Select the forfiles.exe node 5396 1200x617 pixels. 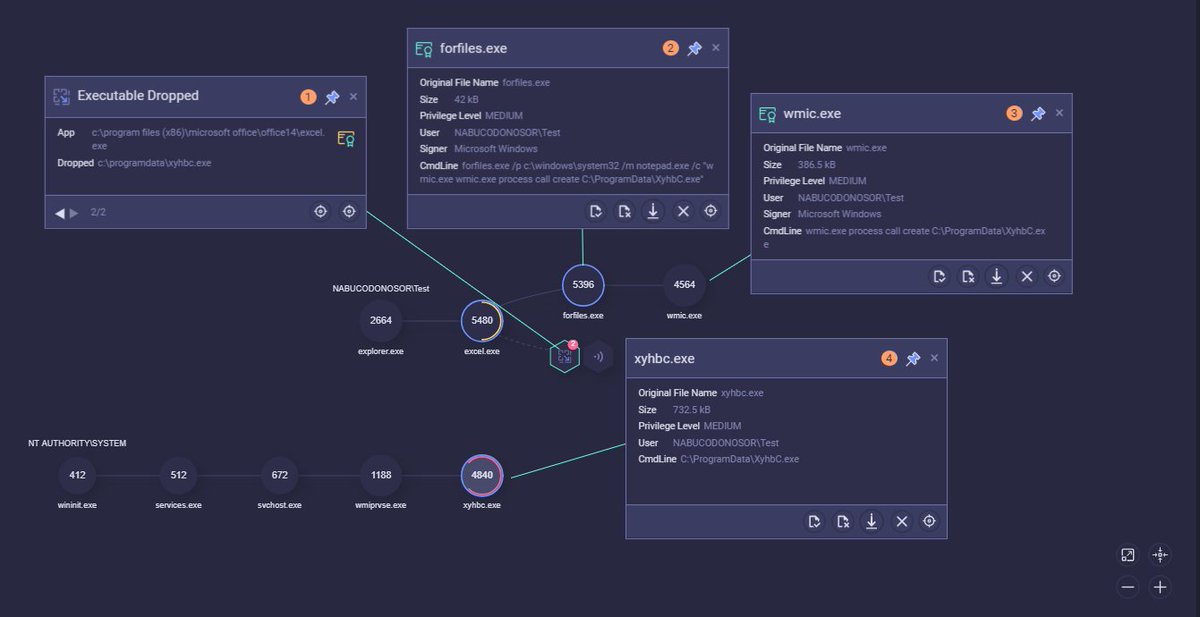(583, 285)
